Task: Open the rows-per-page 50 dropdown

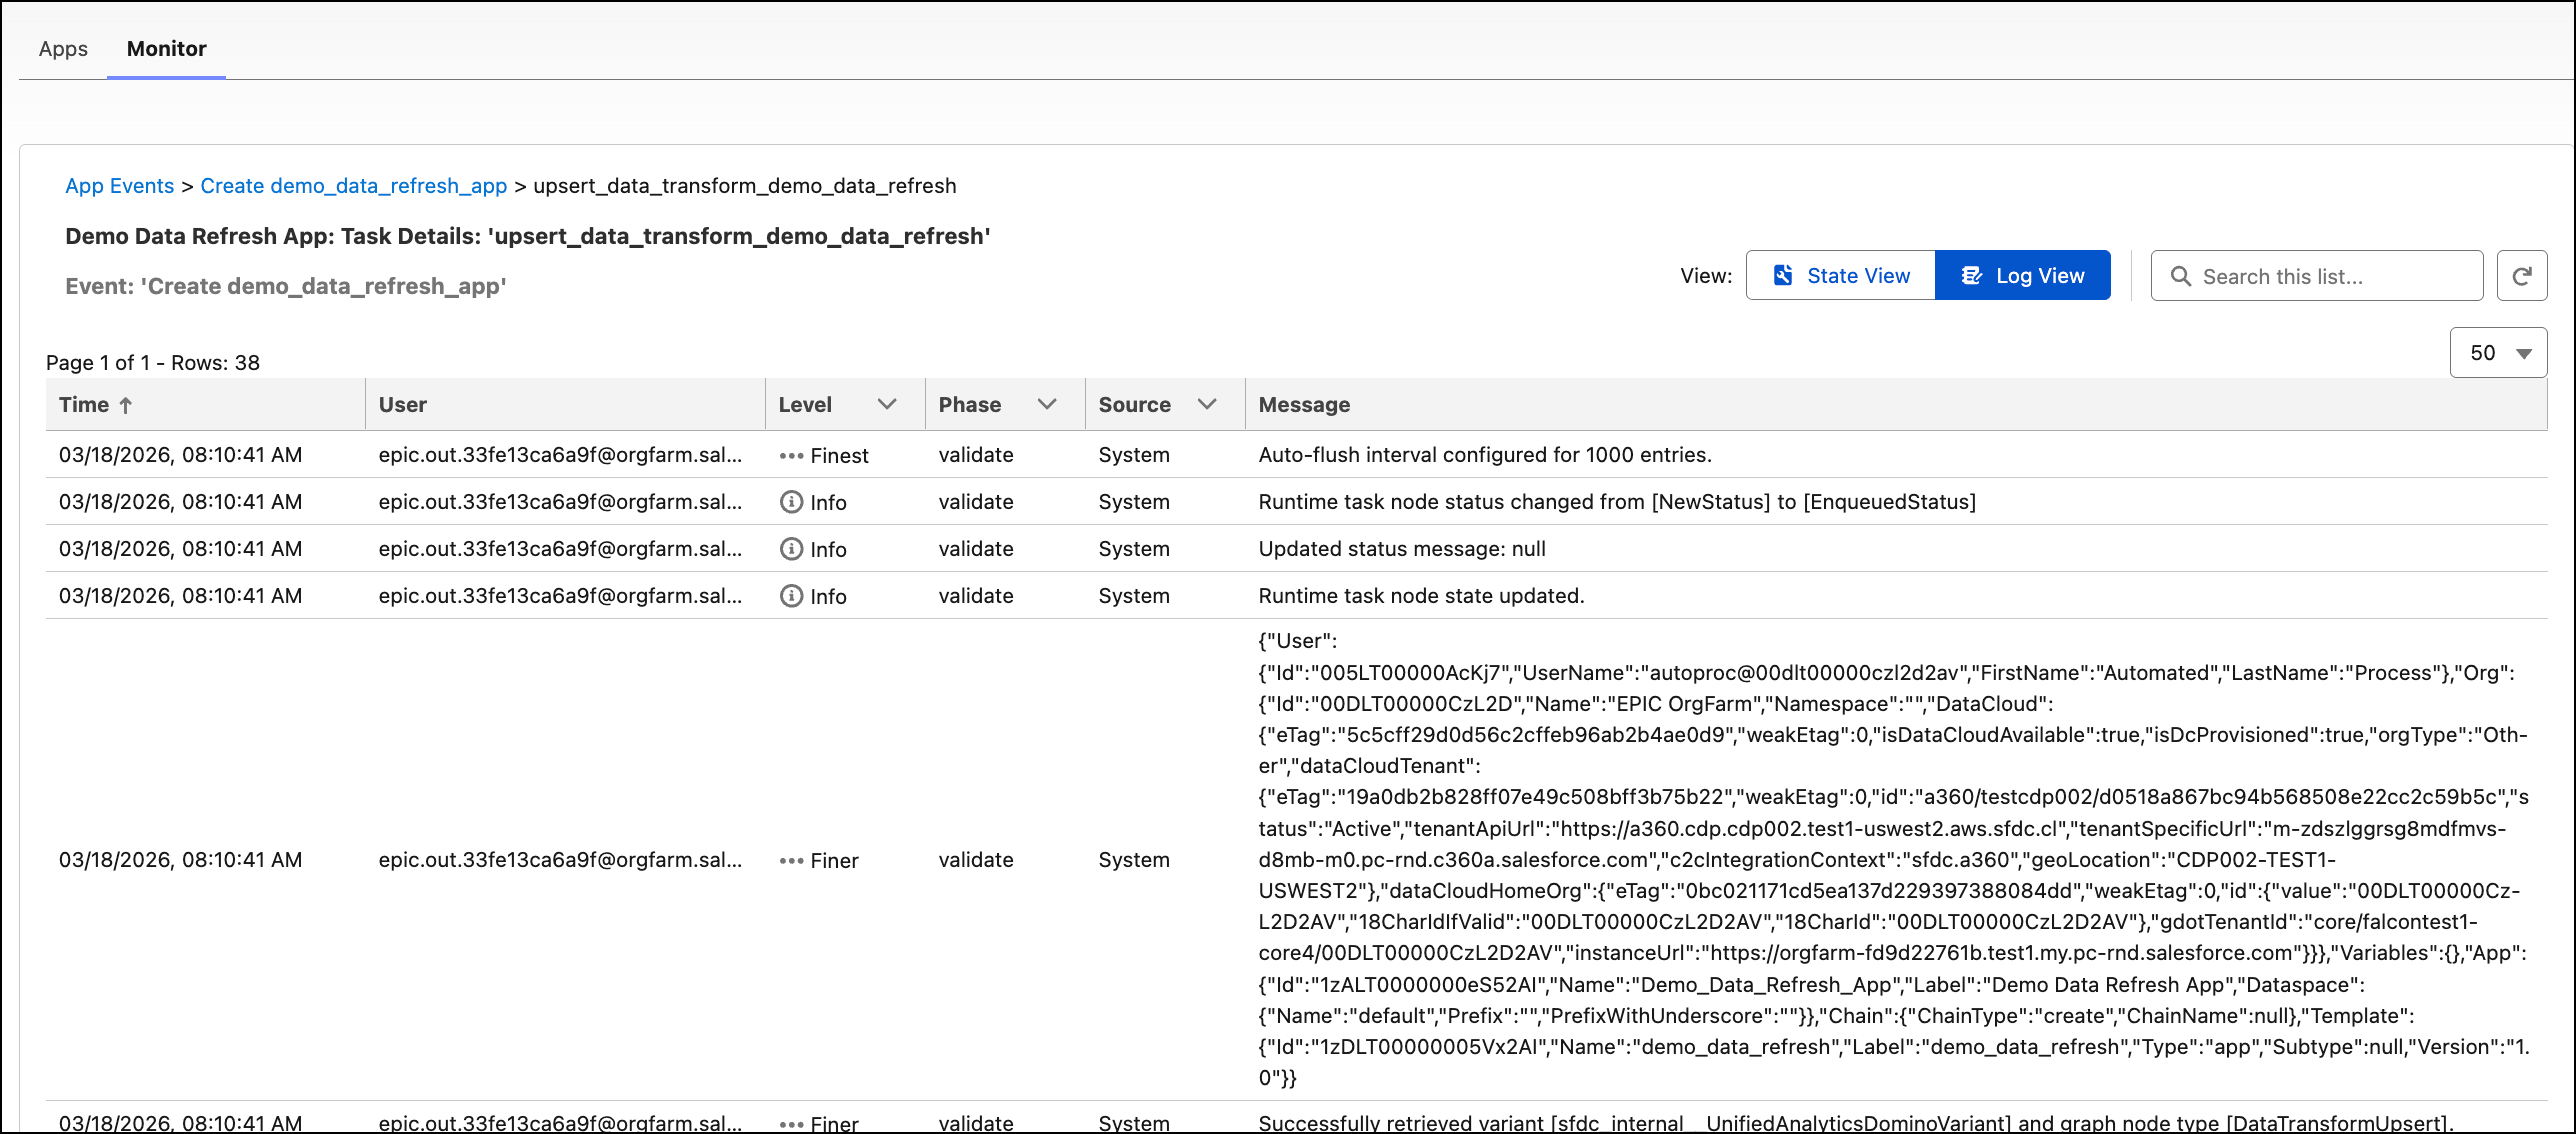Action: click(x=2498, y=353)
